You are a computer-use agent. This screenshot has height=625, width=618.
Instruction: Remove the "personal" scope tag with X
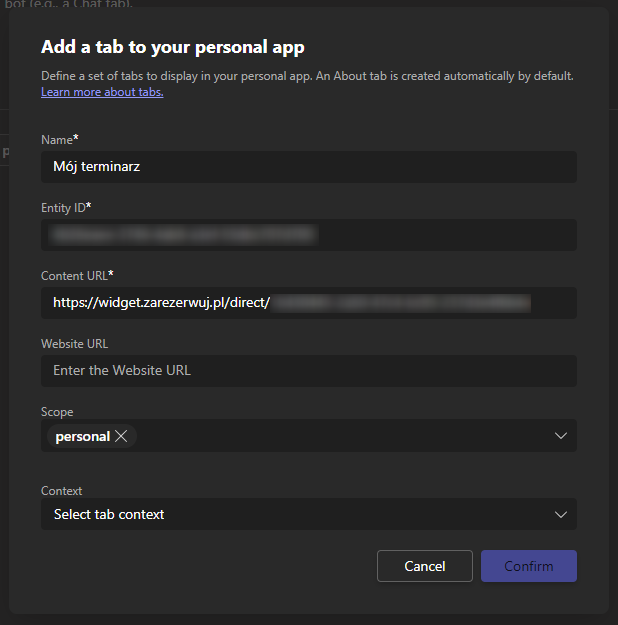[x=121, y=436]
